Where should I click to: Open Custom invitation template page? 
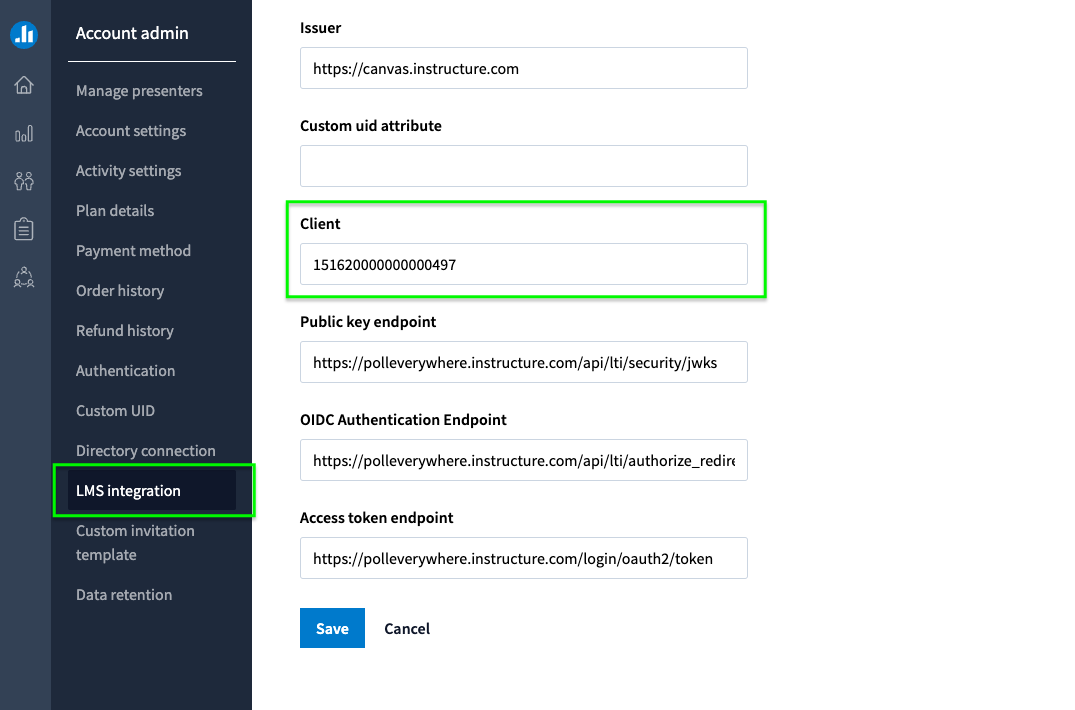(135, 542)
